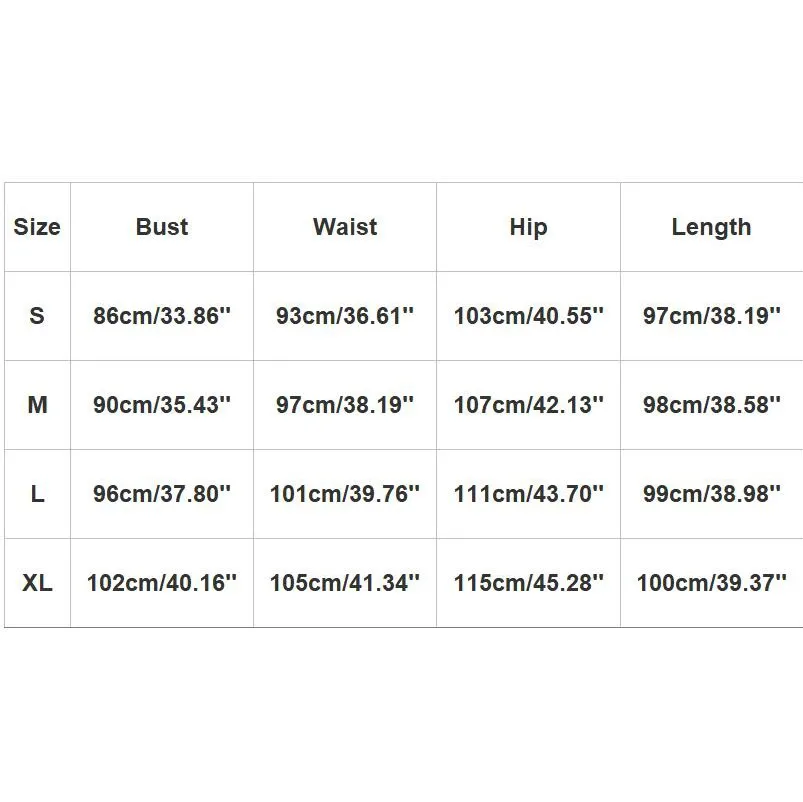
Task: Click the Bust column header
Action: (162, 227)
